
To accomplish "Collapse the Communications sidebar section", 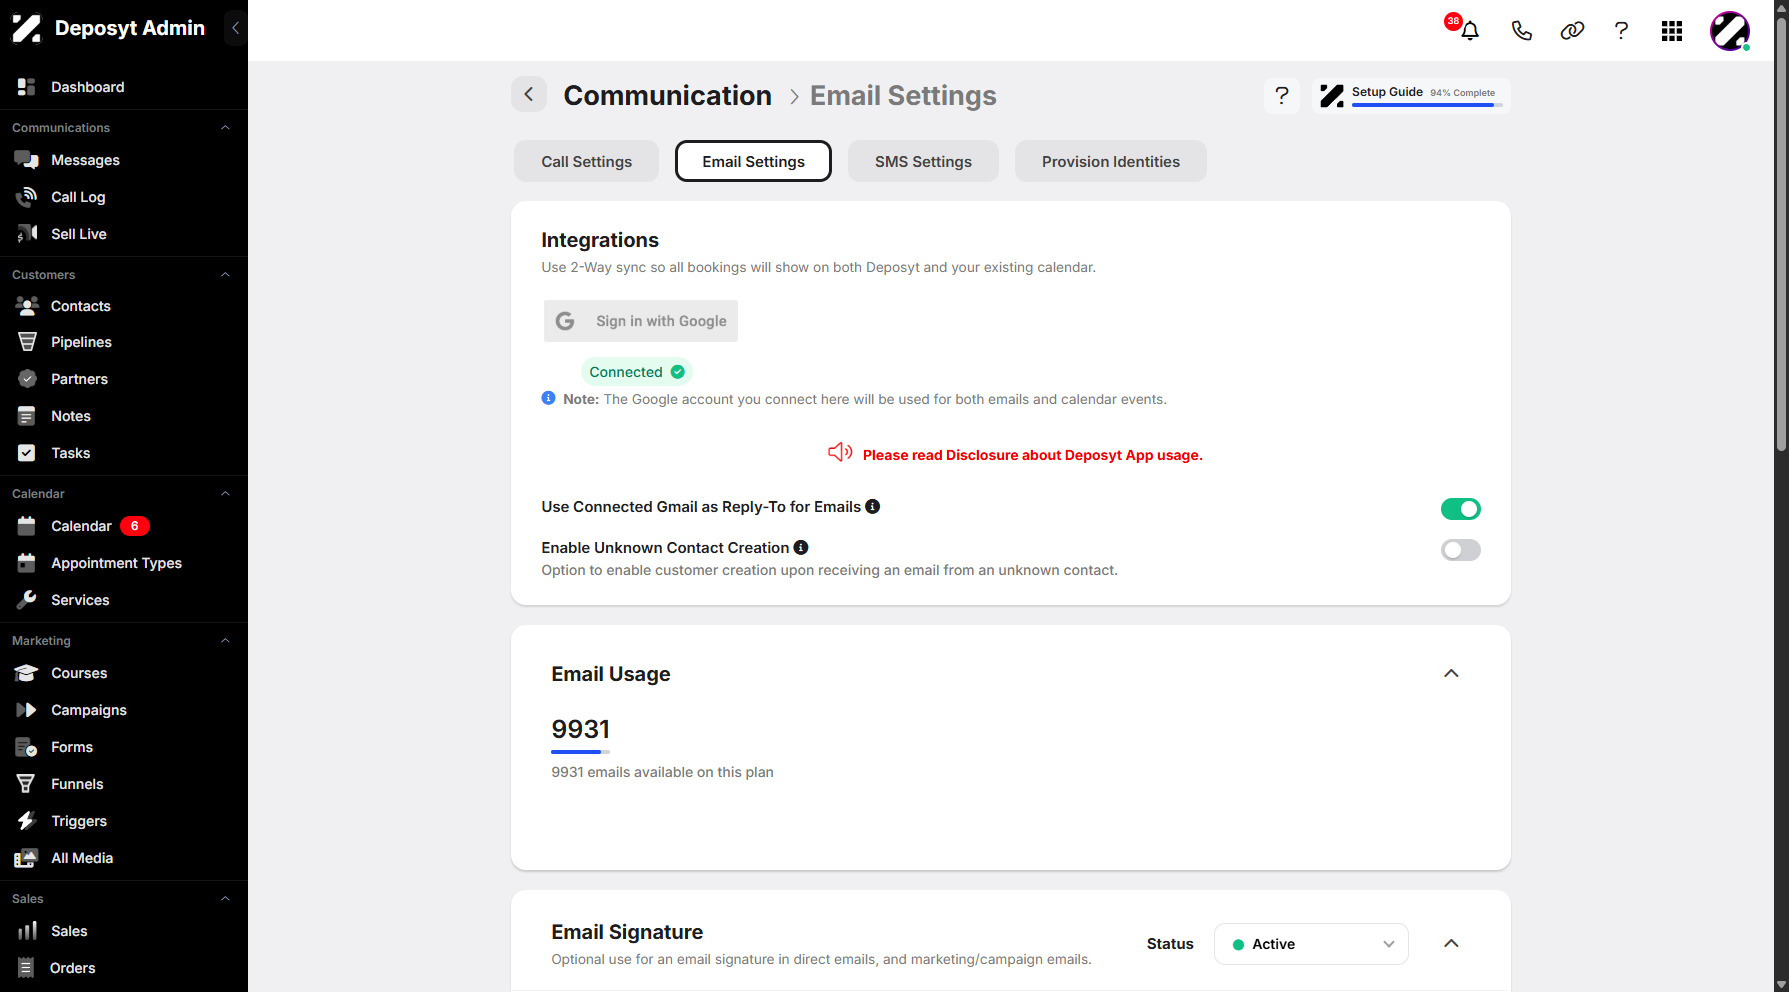I will (x=225, y=128).
